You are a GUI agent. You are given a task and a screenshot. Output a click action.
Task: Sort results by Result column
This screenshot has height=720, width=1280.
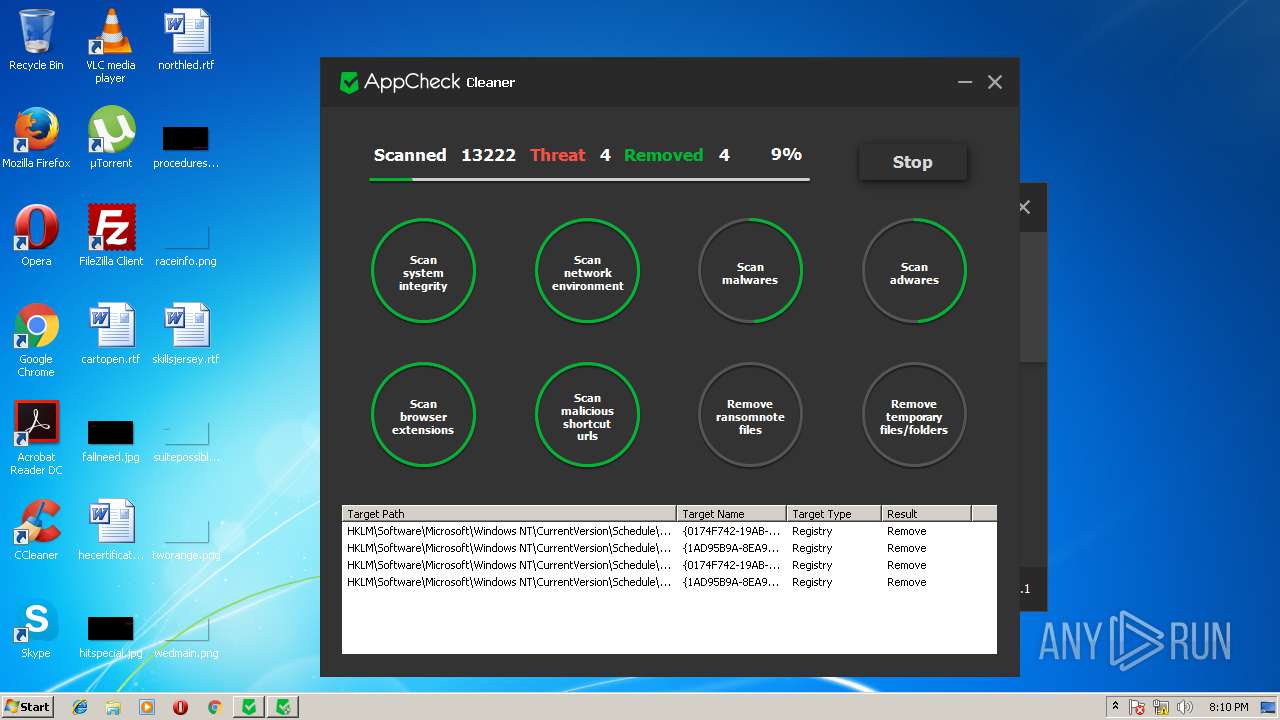pos(926,514)
